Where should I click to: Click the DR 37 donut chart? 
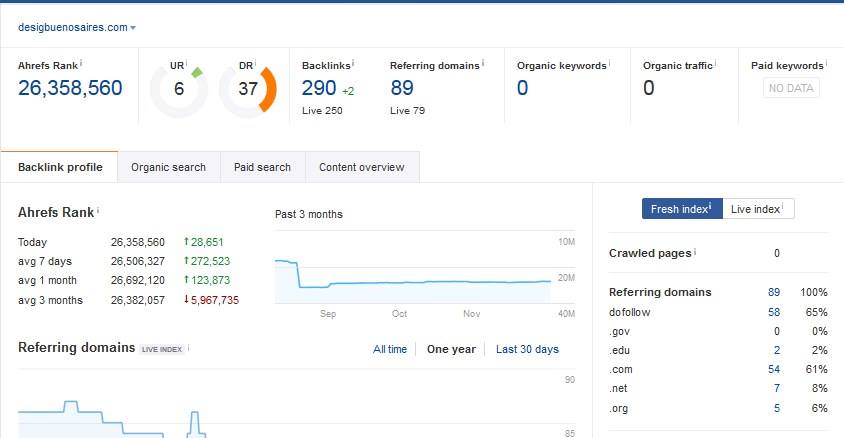point(247,89)
